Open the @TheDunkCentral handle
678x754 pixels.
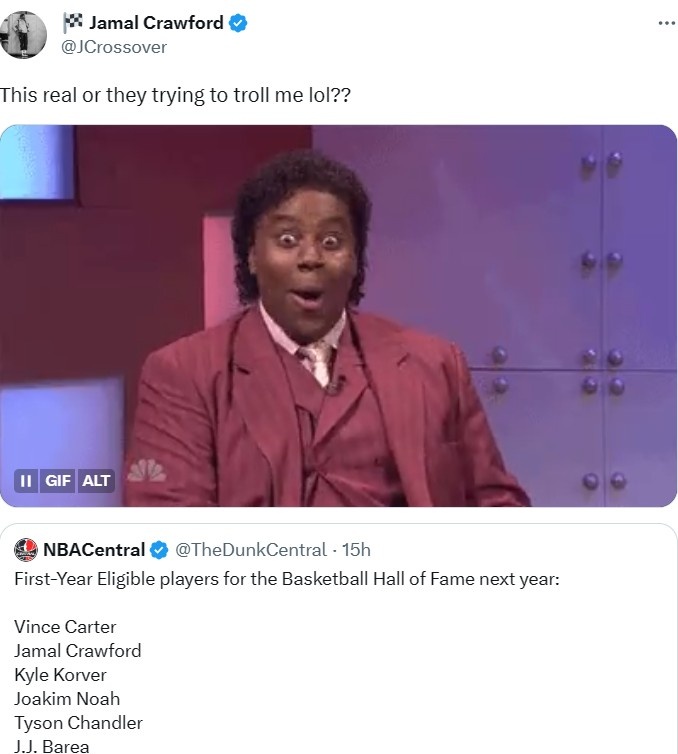tap(251, 550)
